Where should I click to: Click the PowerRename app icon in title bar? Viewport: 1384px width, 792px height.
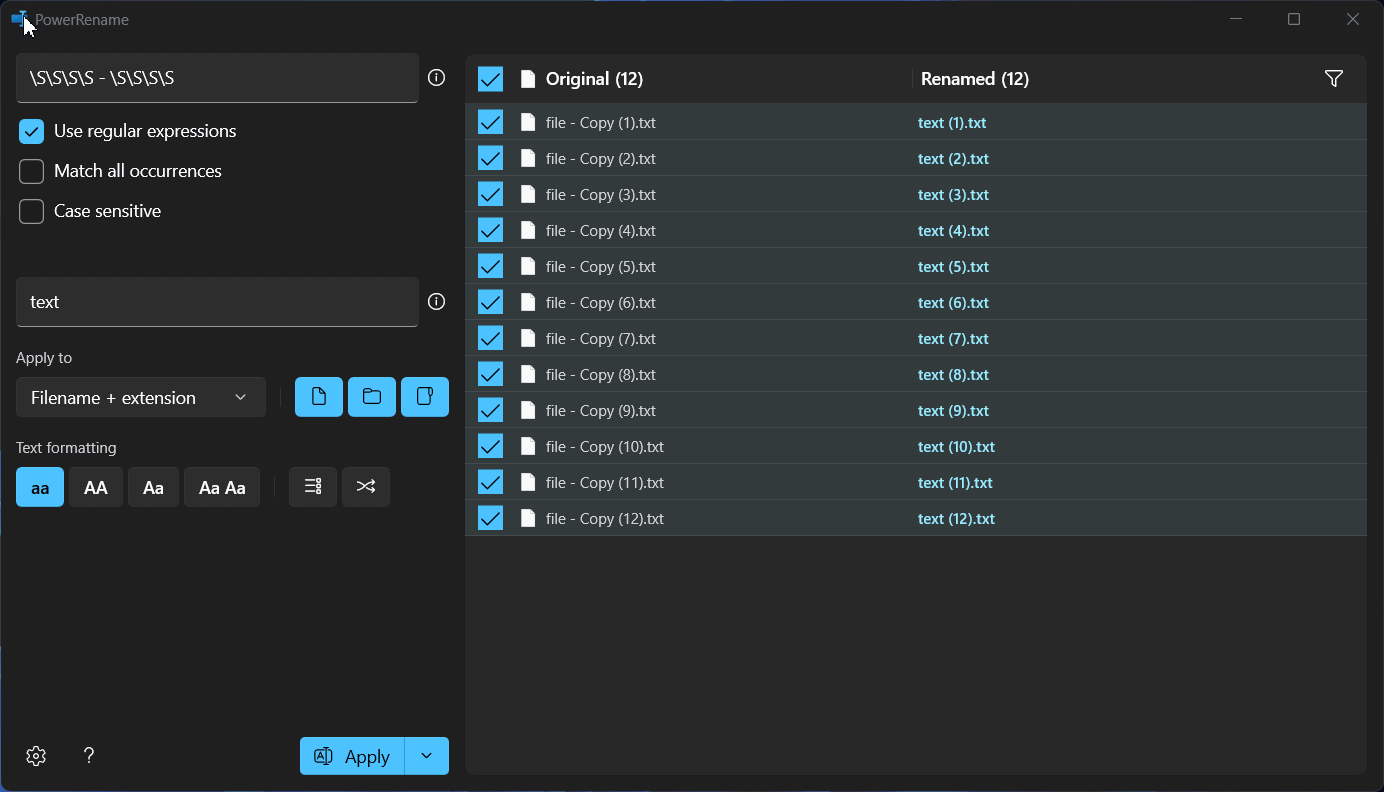(x=19, y=19)
